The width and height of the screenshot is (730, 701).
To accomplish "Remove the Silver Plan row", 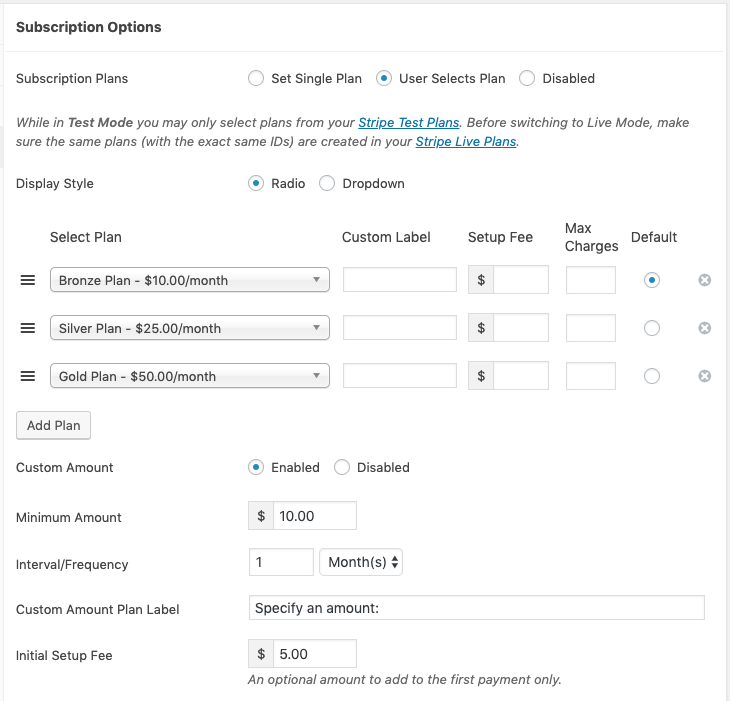I will coord(704,328).
